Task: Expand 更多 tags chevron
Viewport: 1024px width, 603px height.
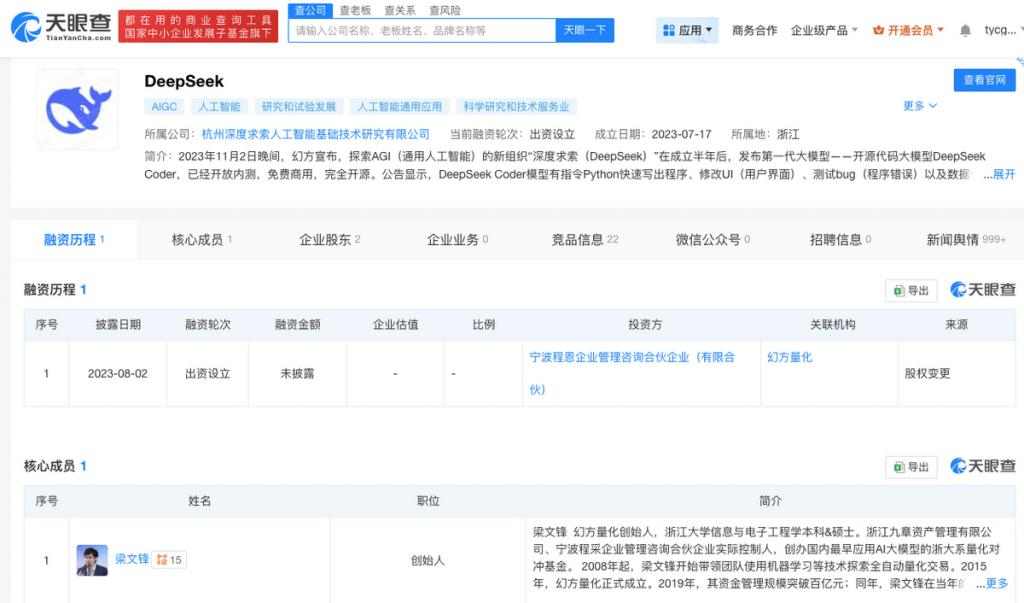Action: (x=920, y=106)
